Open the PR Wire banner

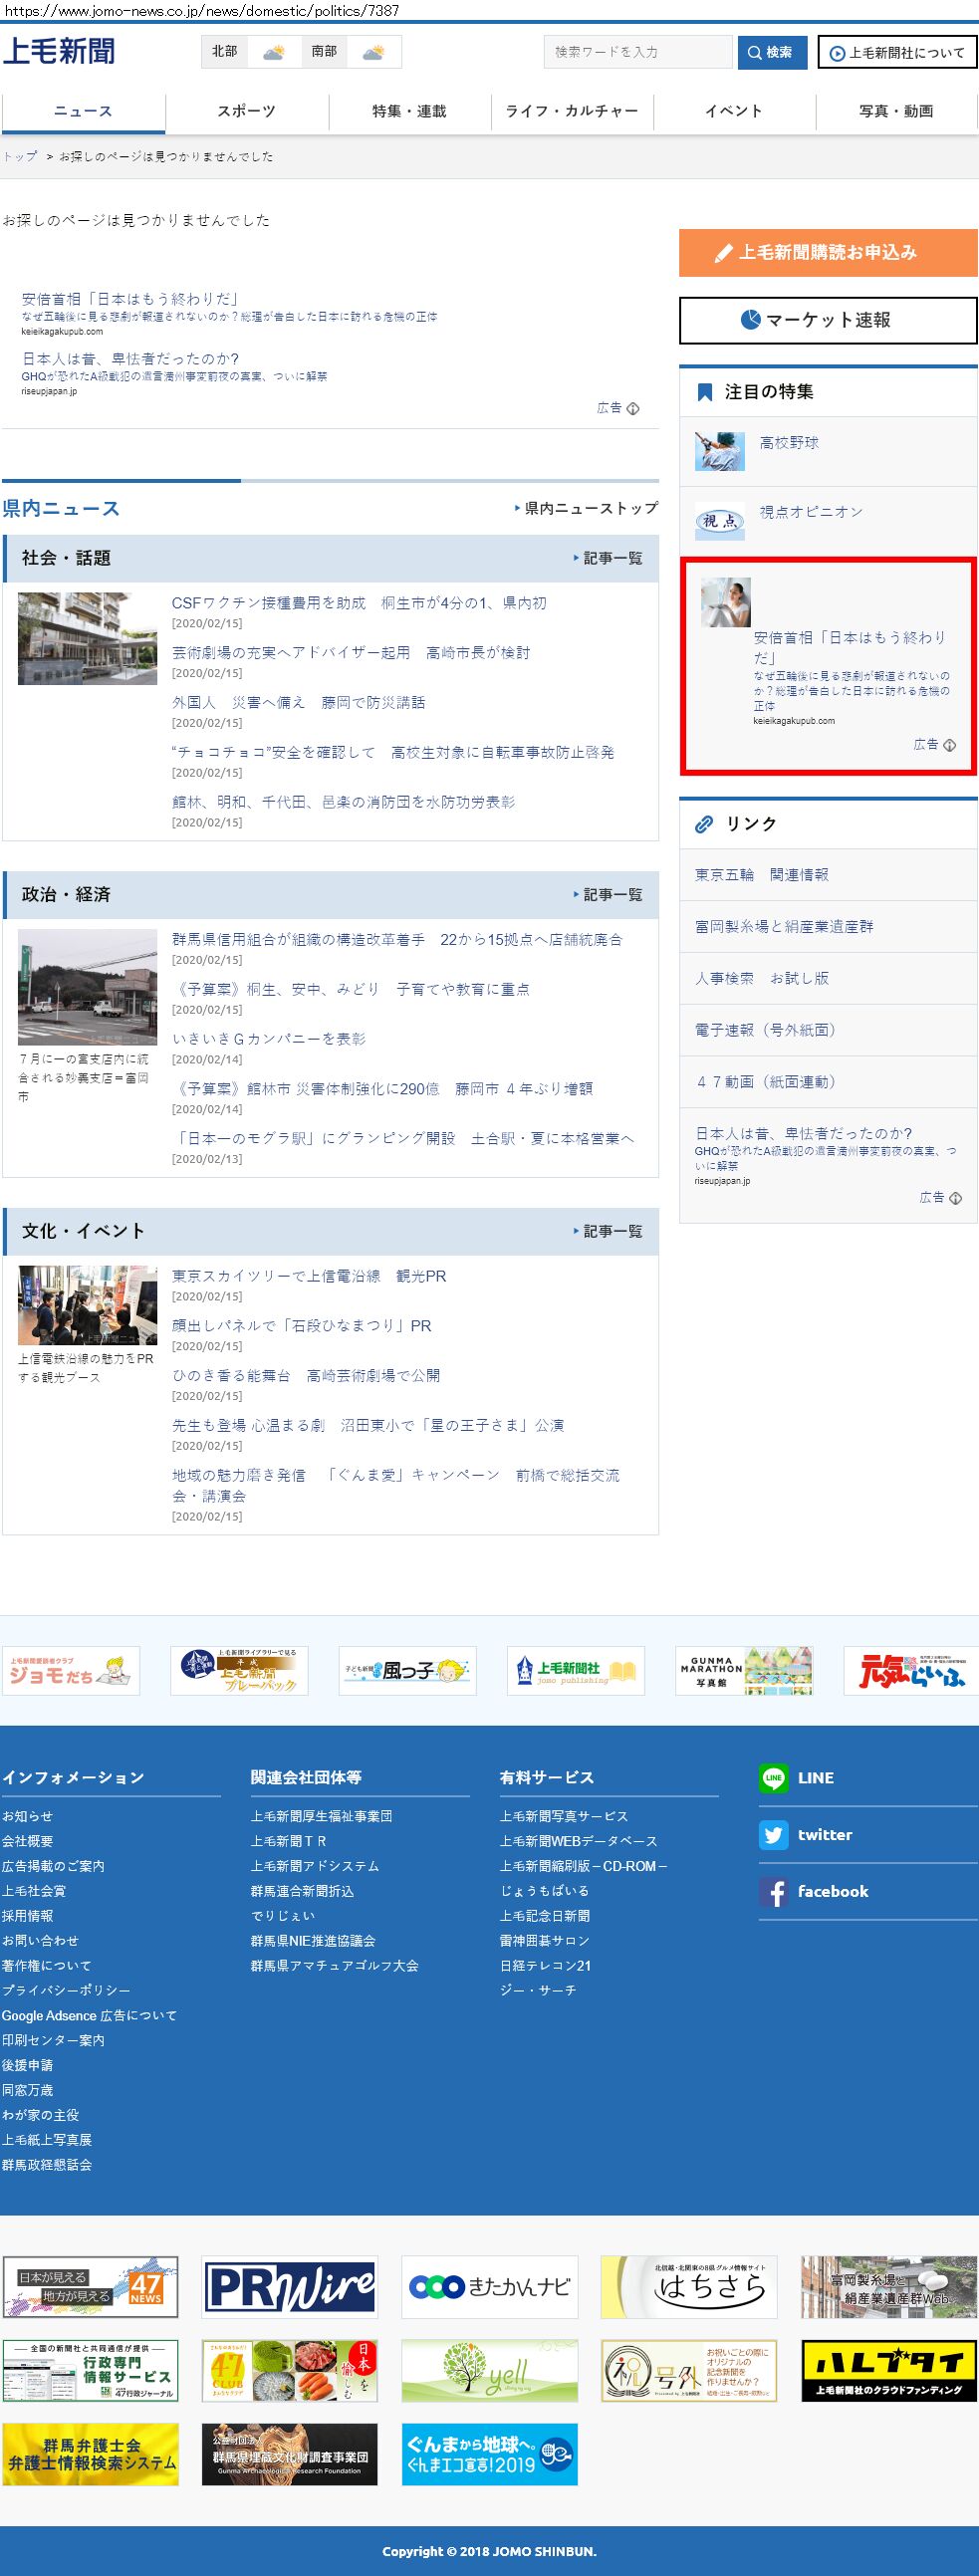[x=289, y=2286]
